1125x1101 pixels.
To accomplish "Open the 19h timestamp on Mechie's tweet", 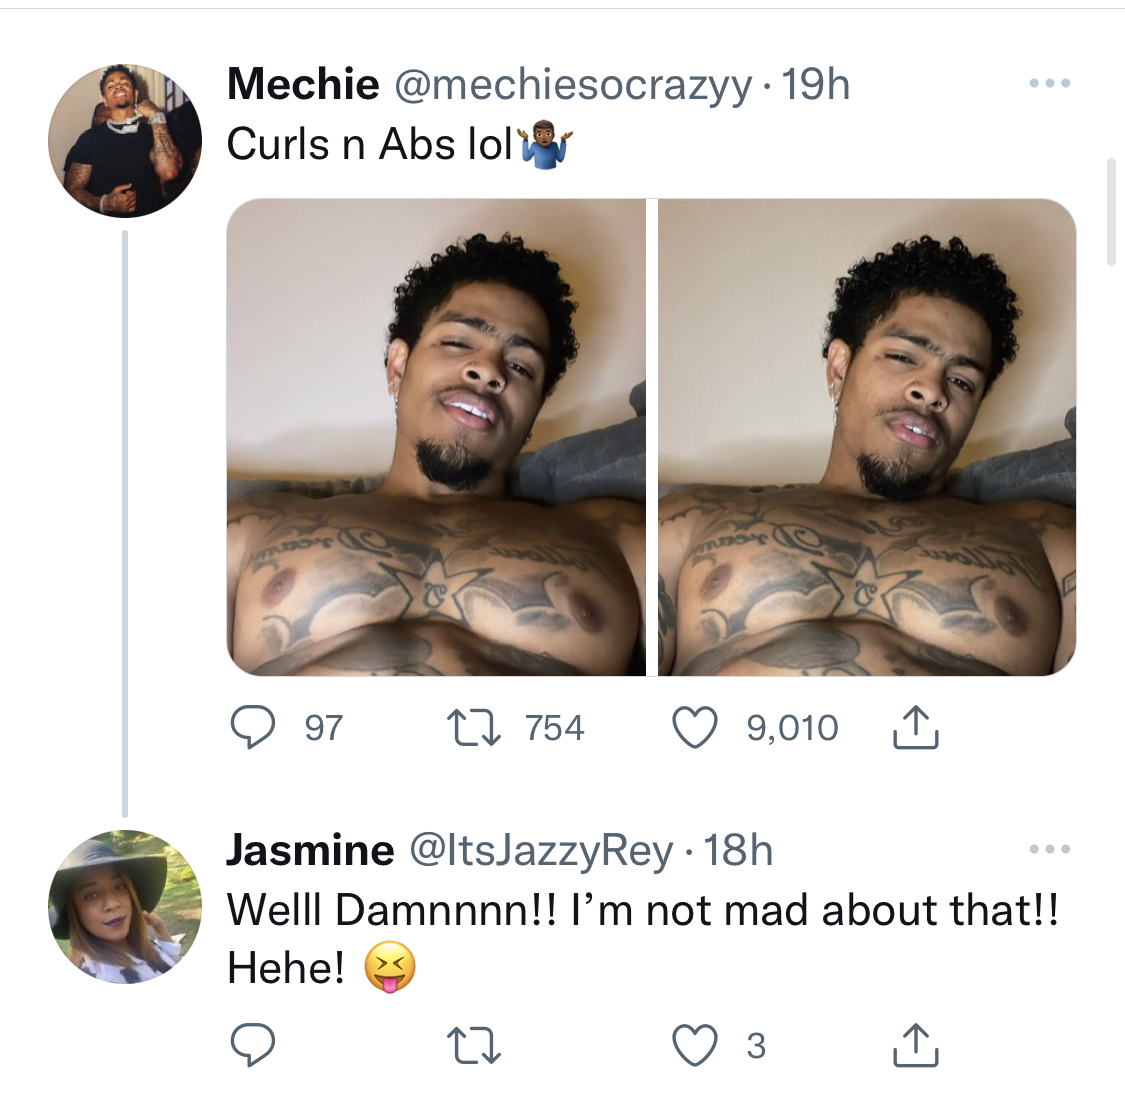I will (815, 85).
